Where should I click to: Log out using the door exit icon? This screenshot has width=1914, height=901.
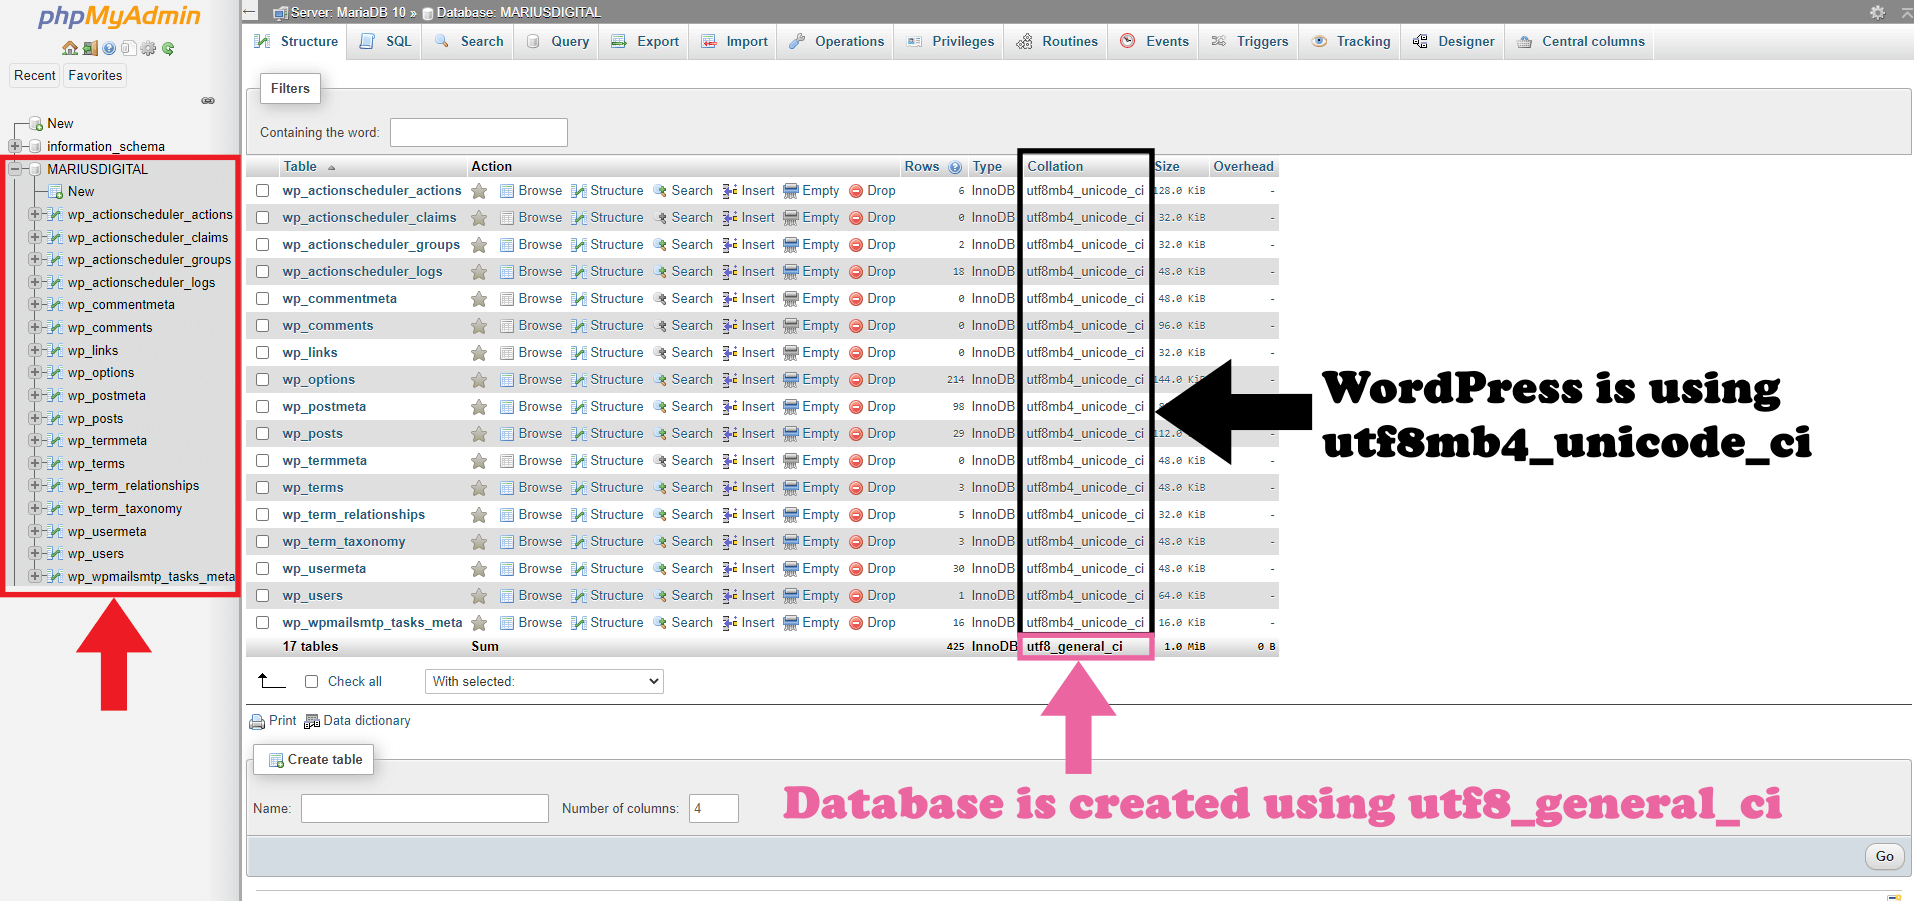click(x=90, y=48)
